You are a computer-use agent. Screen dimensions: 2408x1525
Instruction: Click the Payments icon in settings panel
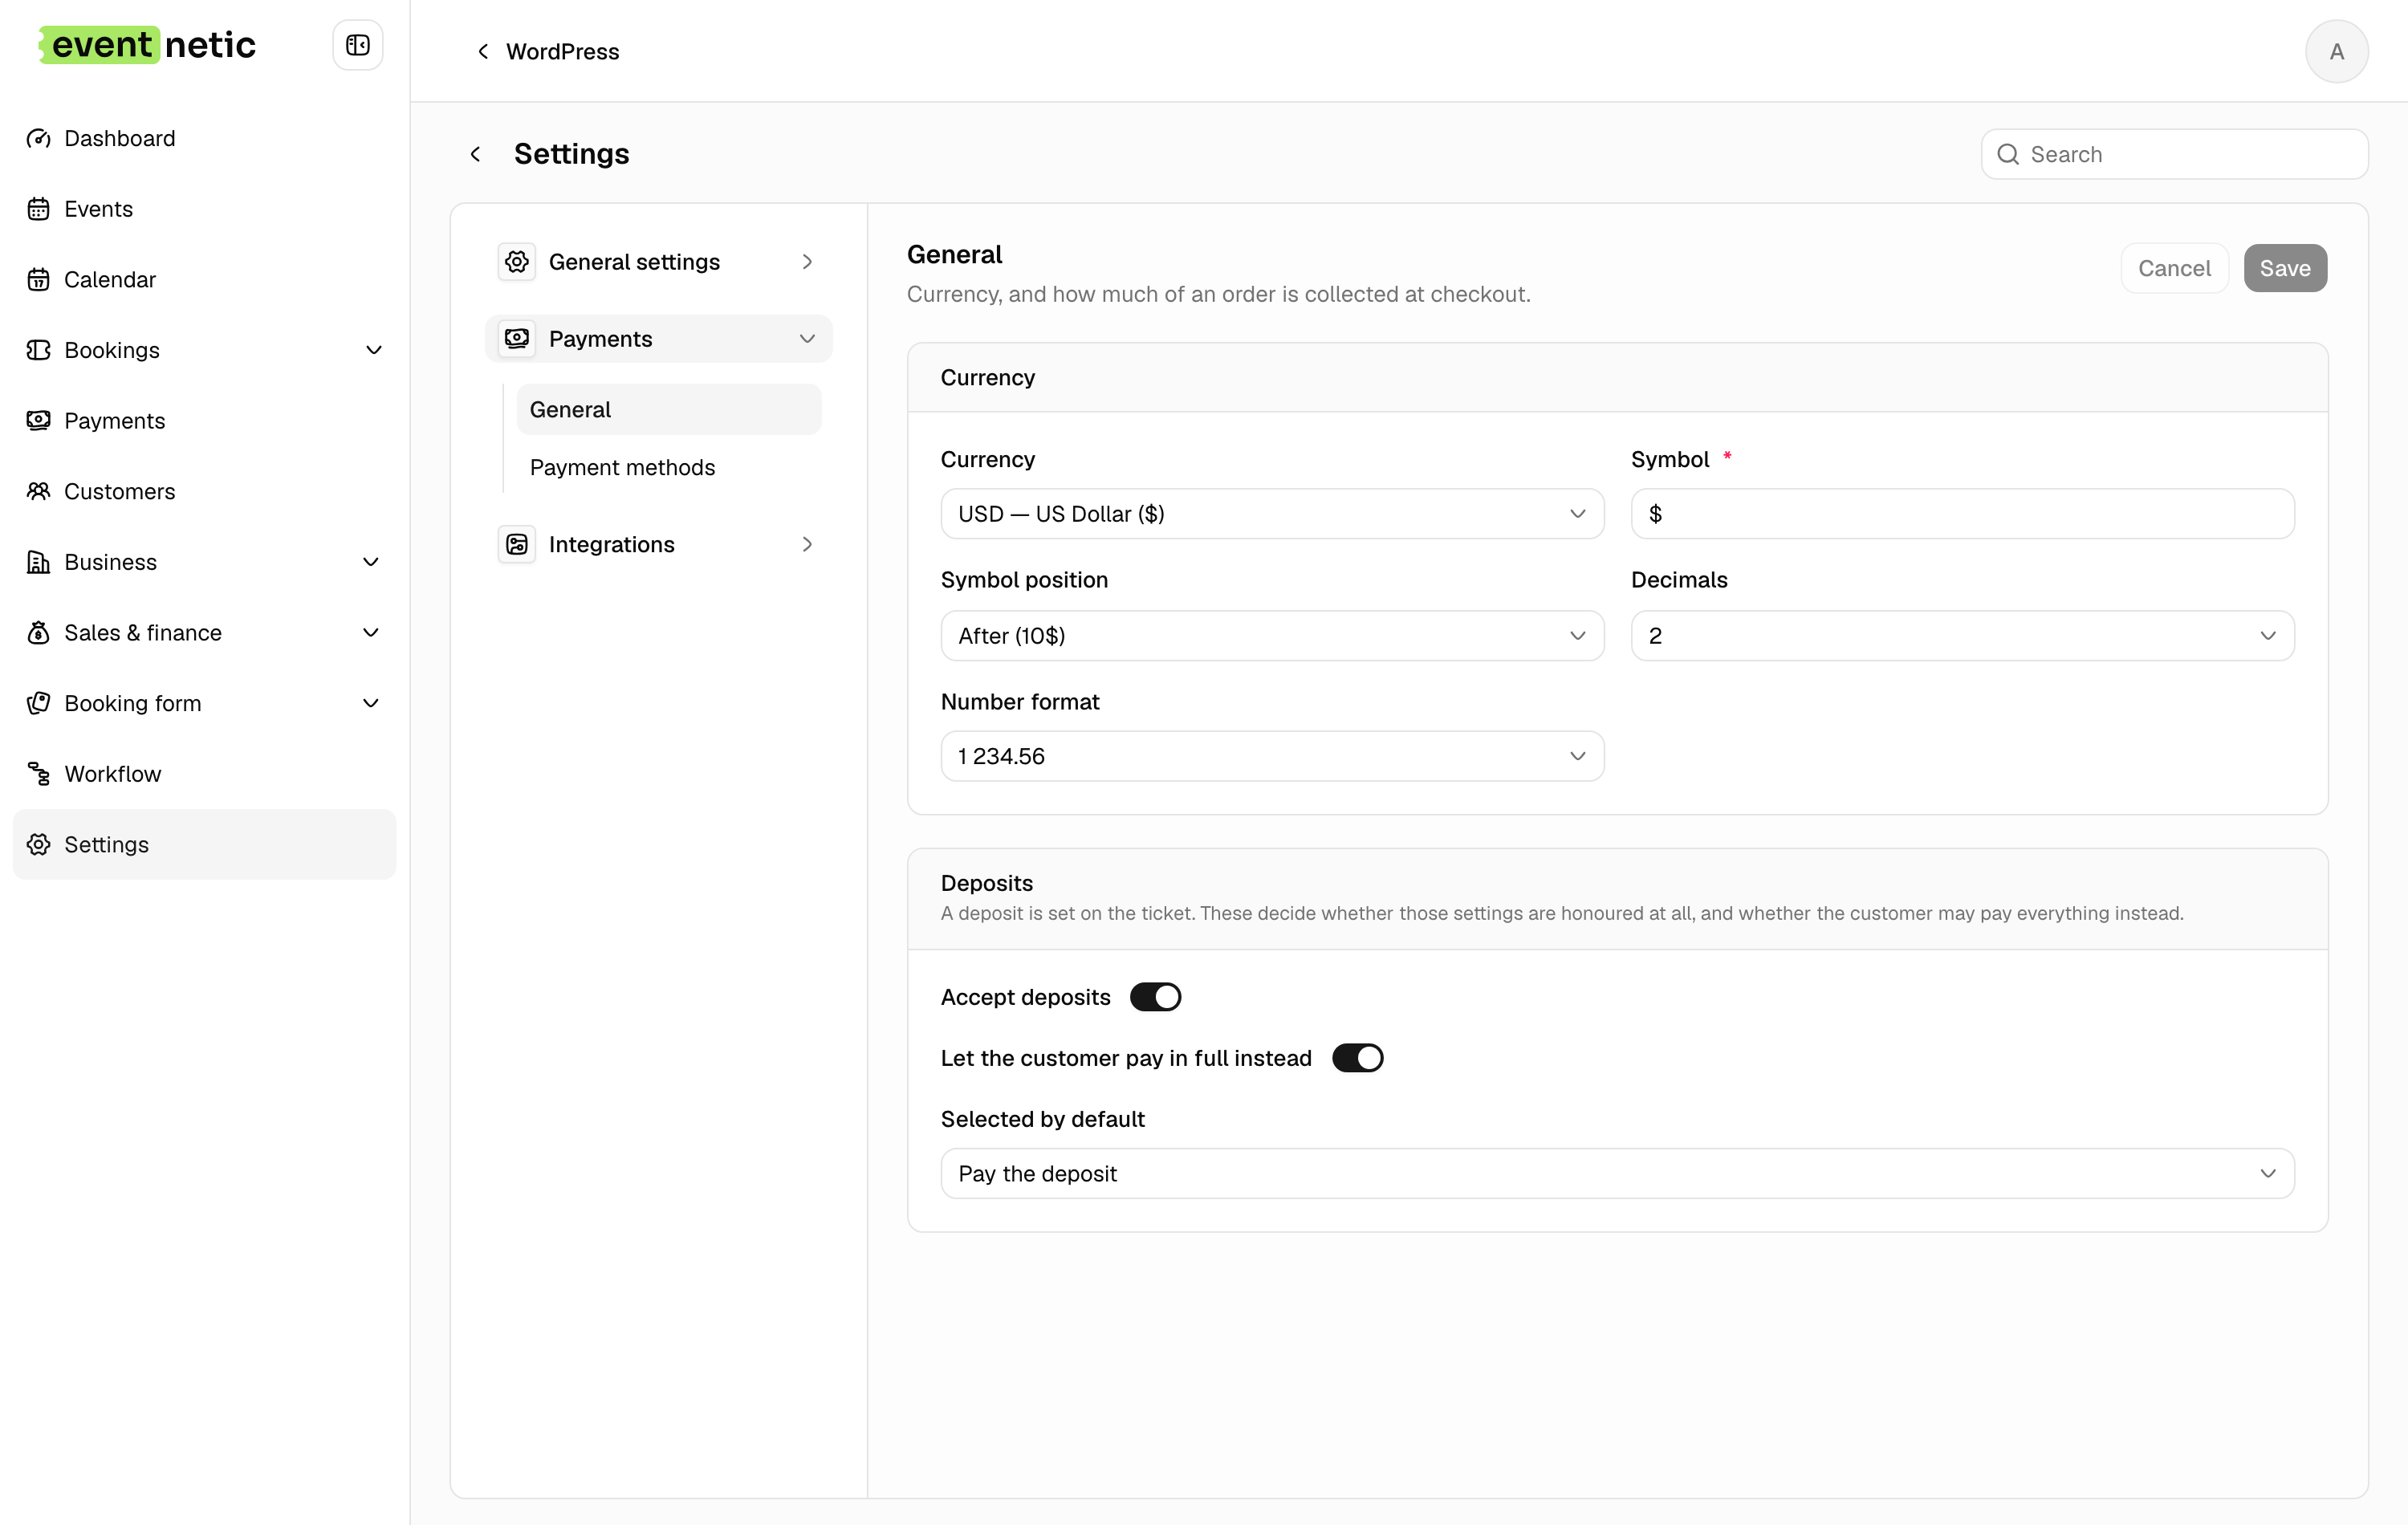point(517,339)
